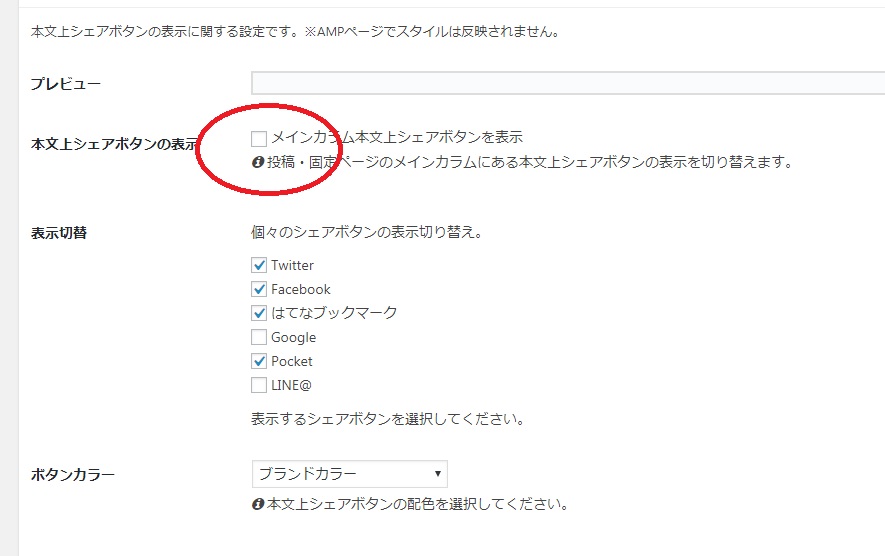Image resolution: width=885 pixels, height=556 pixels.
Task: Open the ブランドカラー button color dropdown
Action: click(x=349, y=474)
